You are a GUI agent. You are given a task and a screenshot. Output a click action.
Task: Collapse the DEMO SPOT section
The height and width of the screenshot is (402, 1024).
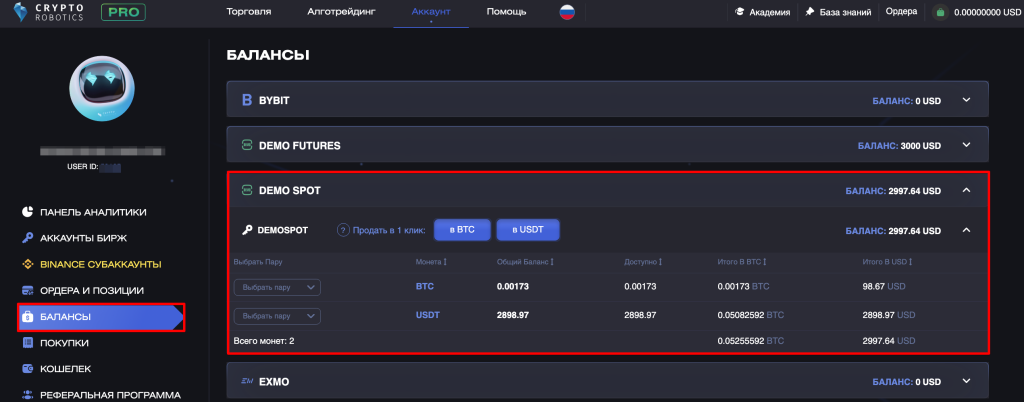pyautogui.click(x=967, y=191)
